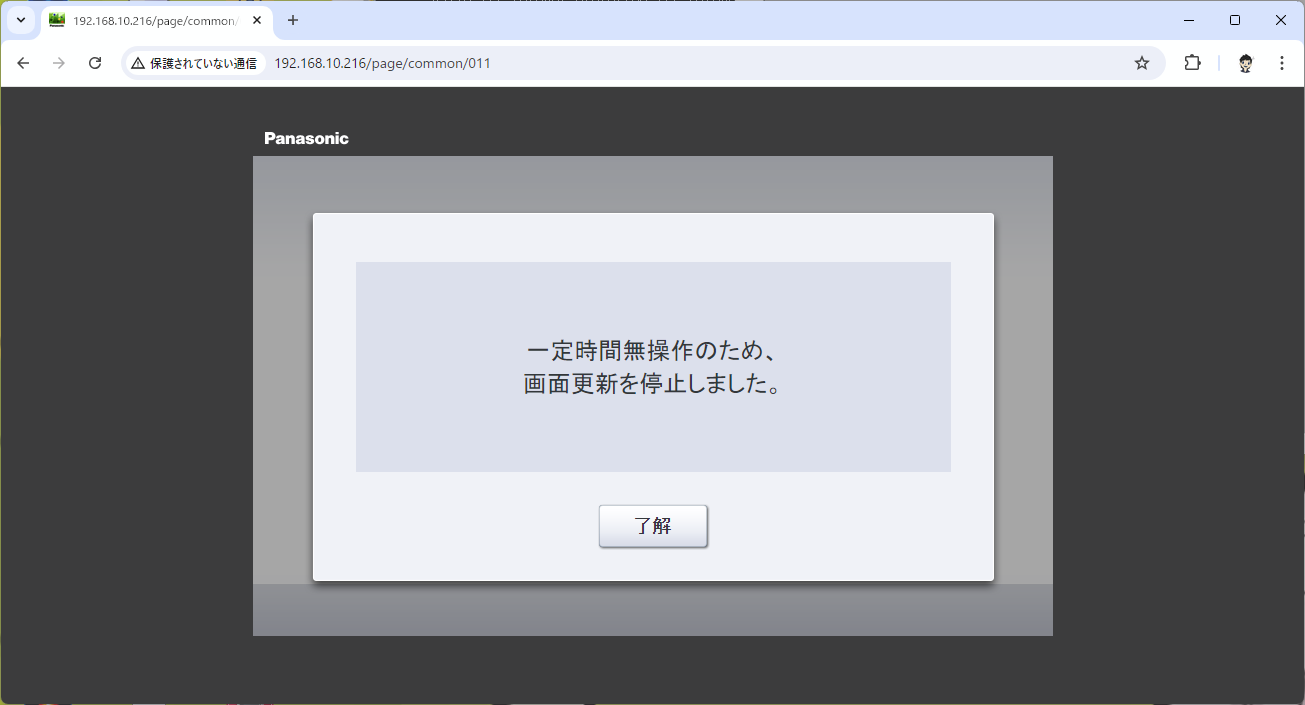Image resolution: width=1305 pixels, height=705 pixels.
Task: Open the tab search dropdown chevron
Action: click(20, 20)
